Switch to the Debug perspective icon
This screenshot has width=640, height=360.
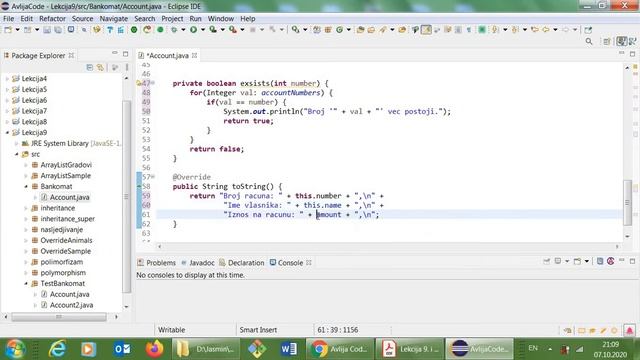tap(633, 41)
